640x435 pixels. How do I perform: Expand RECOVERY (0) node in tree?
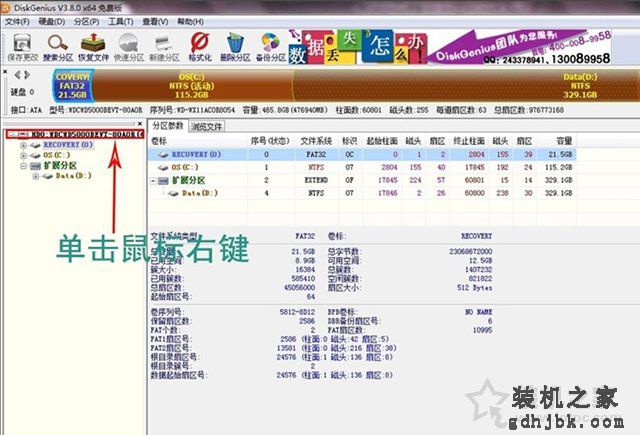point(23,145)
